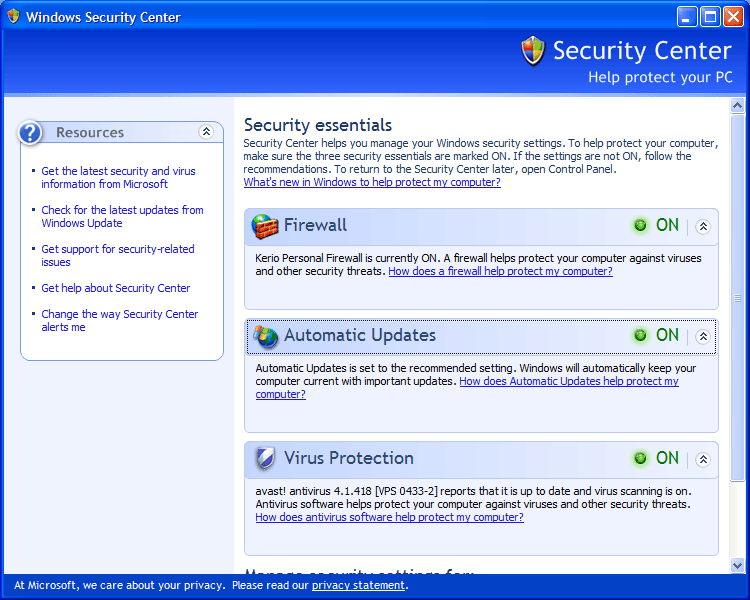Screen dimensions: 750x600
Task: Open 'Change the way Security Center alerts me'
Action: tap(120, 321)
